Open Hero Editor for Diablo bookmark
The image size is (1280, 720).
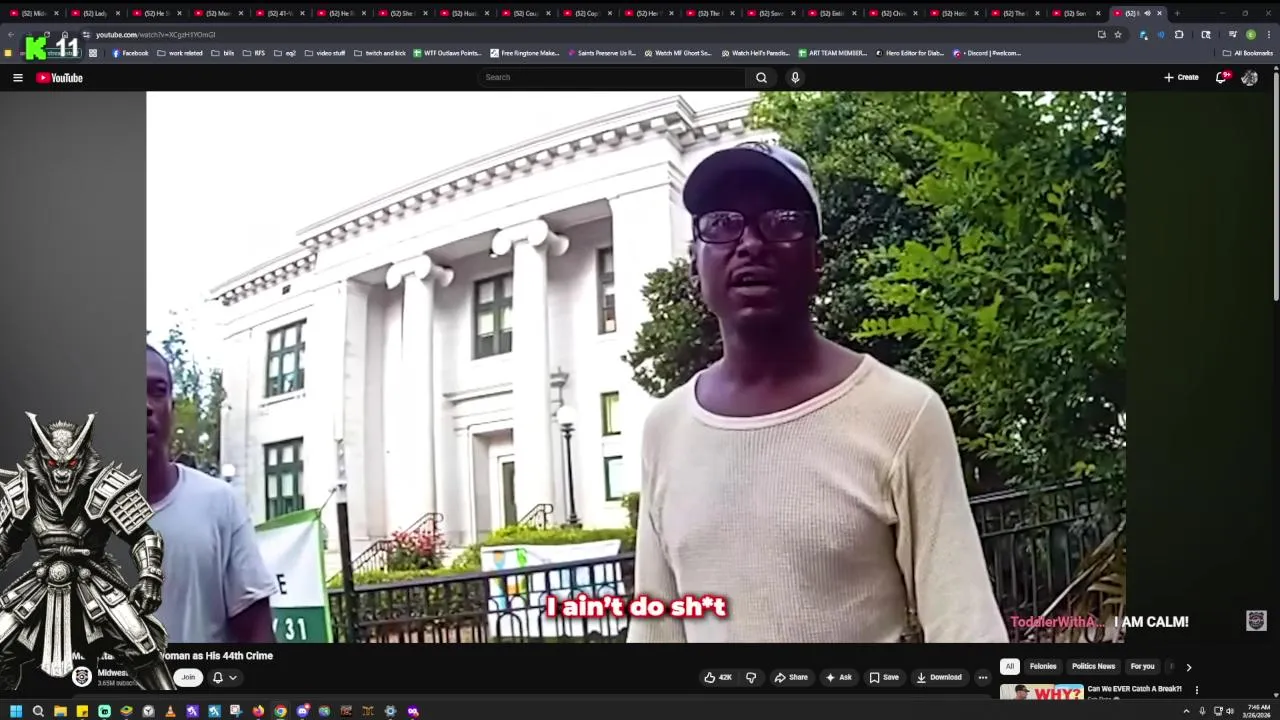click(910, 53)
